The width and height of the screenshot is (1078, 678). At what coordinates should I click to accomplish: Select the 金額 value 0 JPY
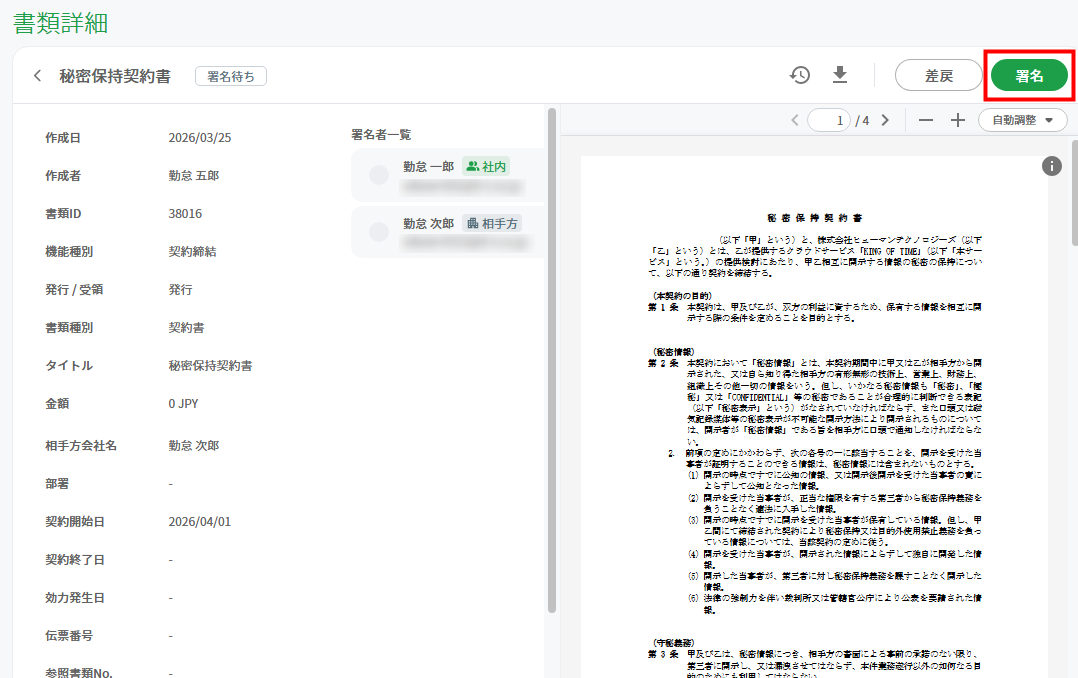tap(183, 404)
